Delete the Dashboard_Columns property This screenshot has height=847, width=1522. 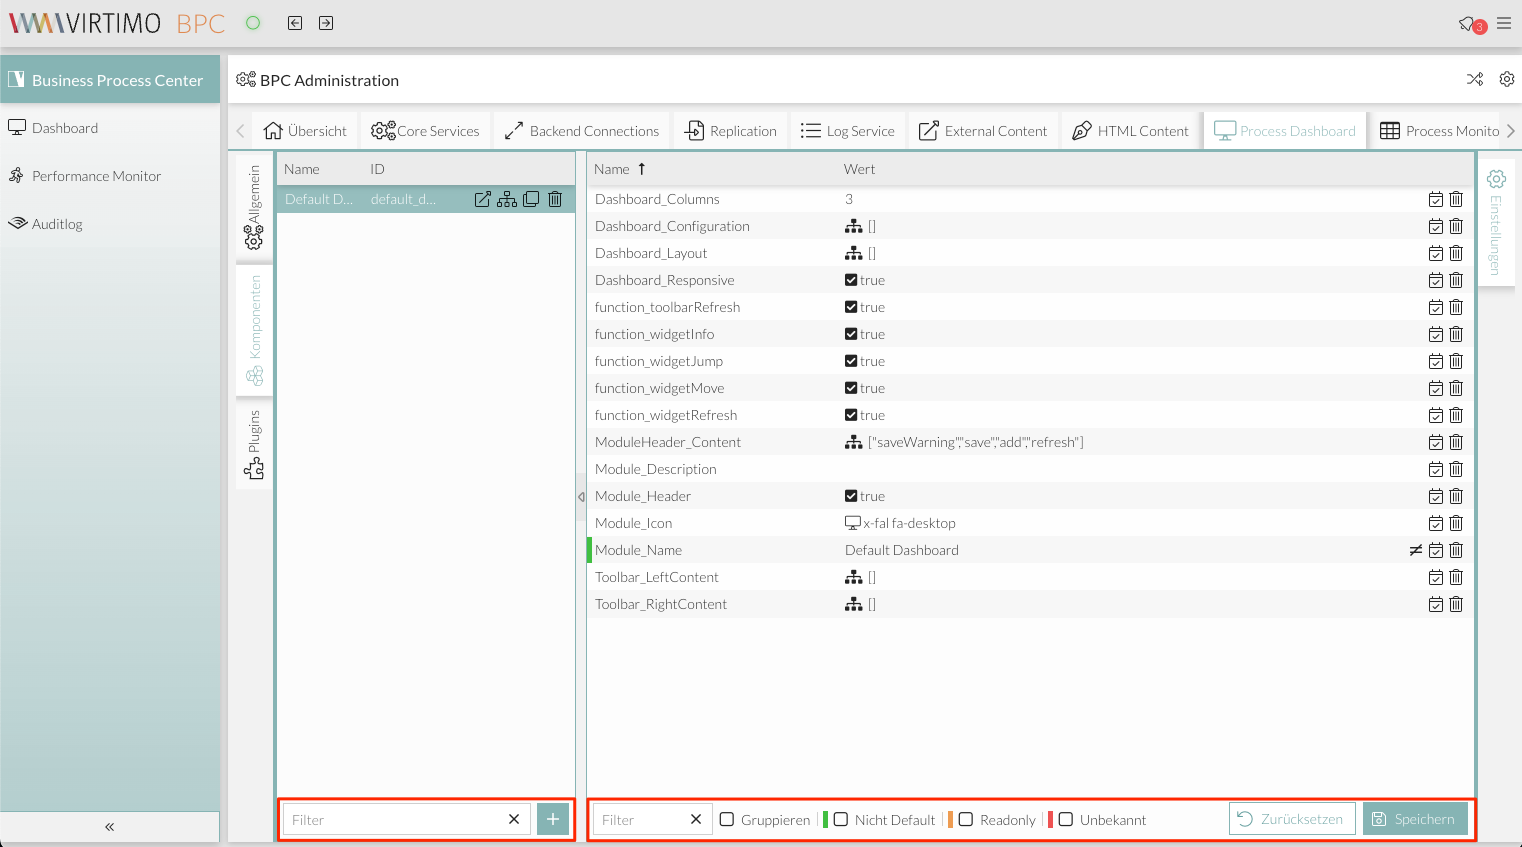1456,199
